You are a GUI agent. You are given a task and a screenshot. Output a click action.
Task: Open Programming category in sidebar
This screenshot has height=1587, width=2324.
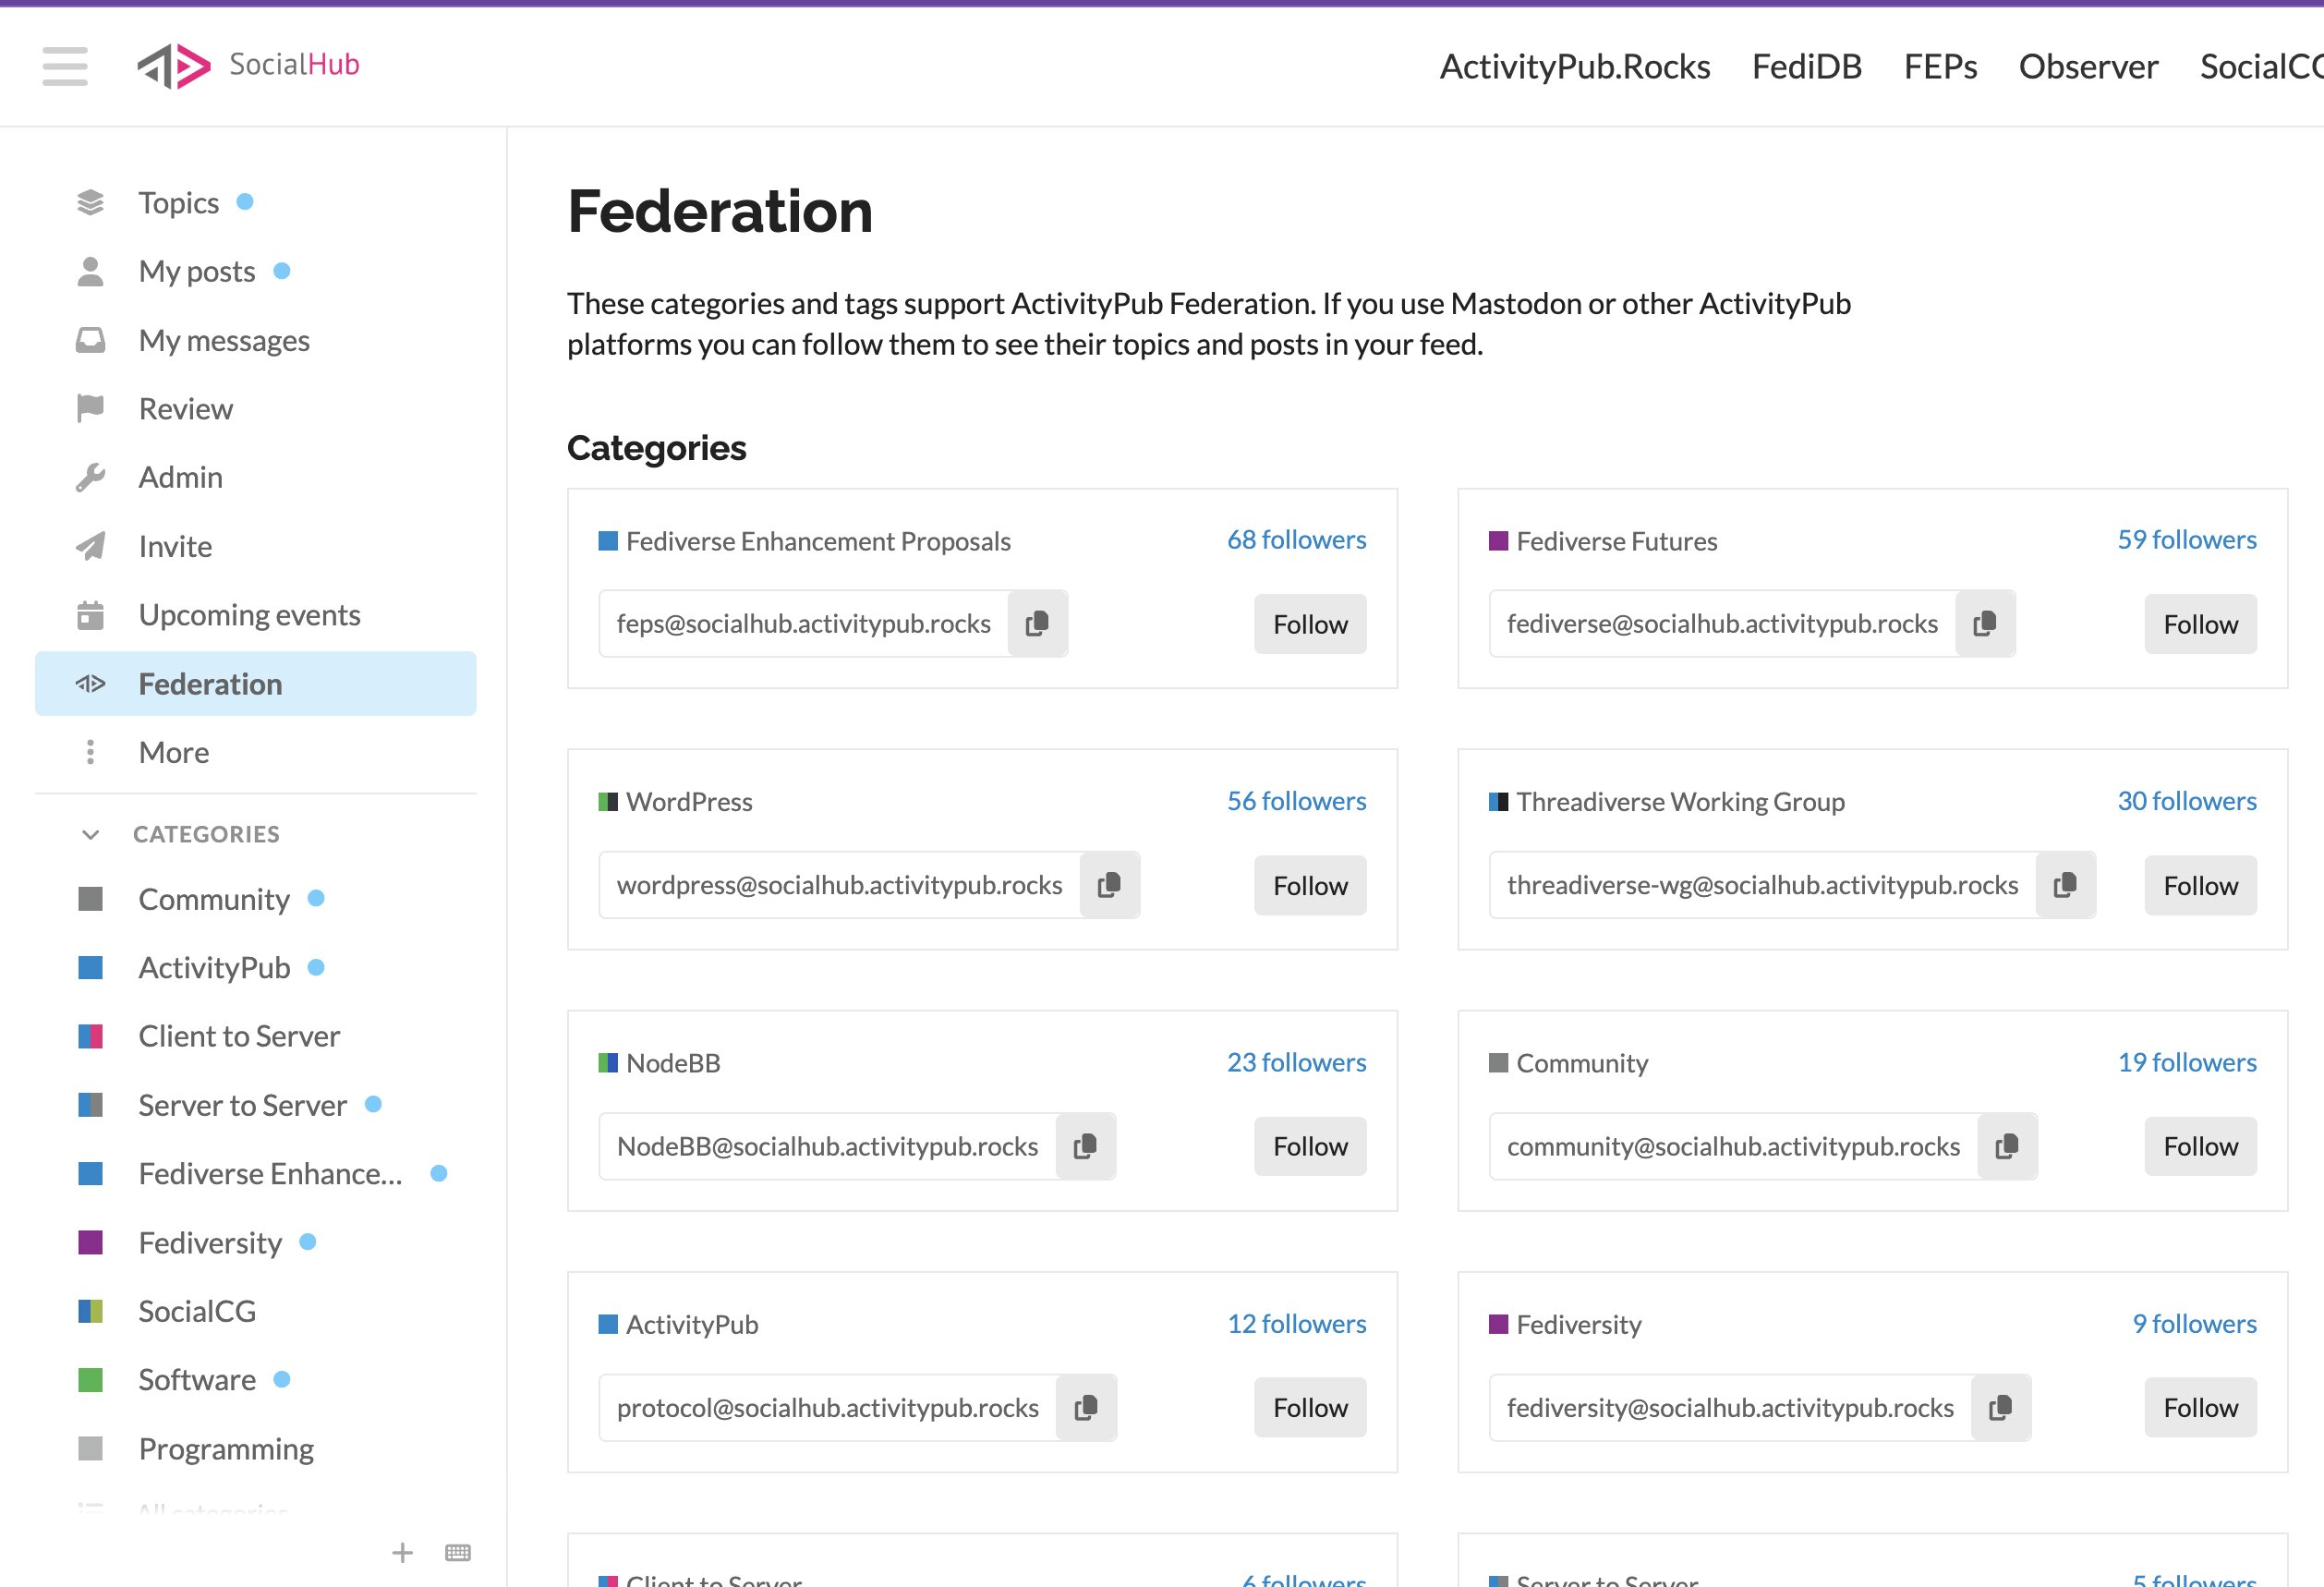click(255, 1448)
